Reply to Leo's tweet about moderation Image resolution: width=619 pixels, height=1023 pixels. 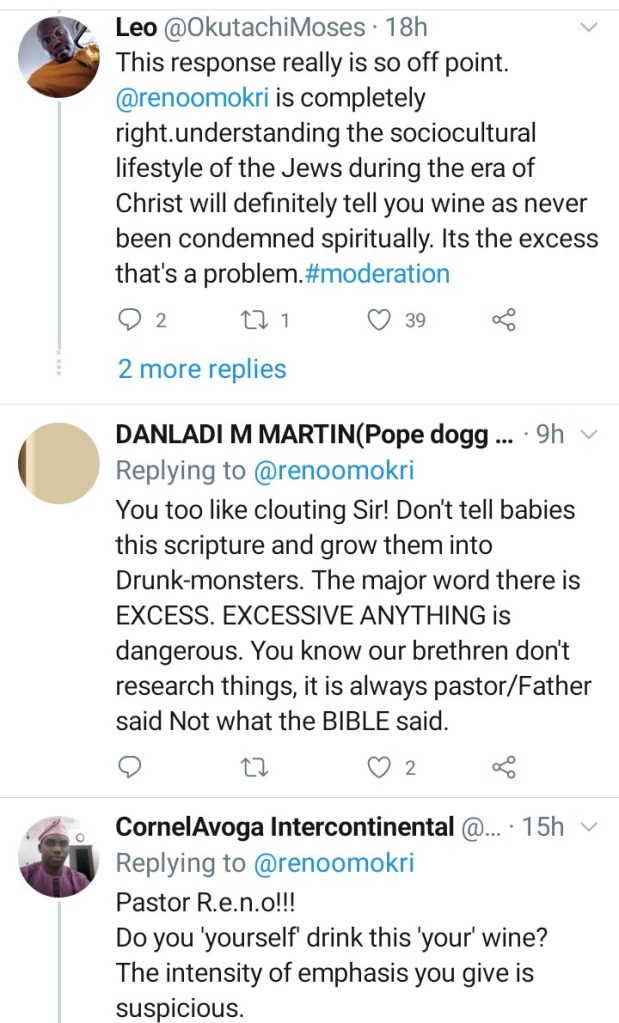pos(131,320)
